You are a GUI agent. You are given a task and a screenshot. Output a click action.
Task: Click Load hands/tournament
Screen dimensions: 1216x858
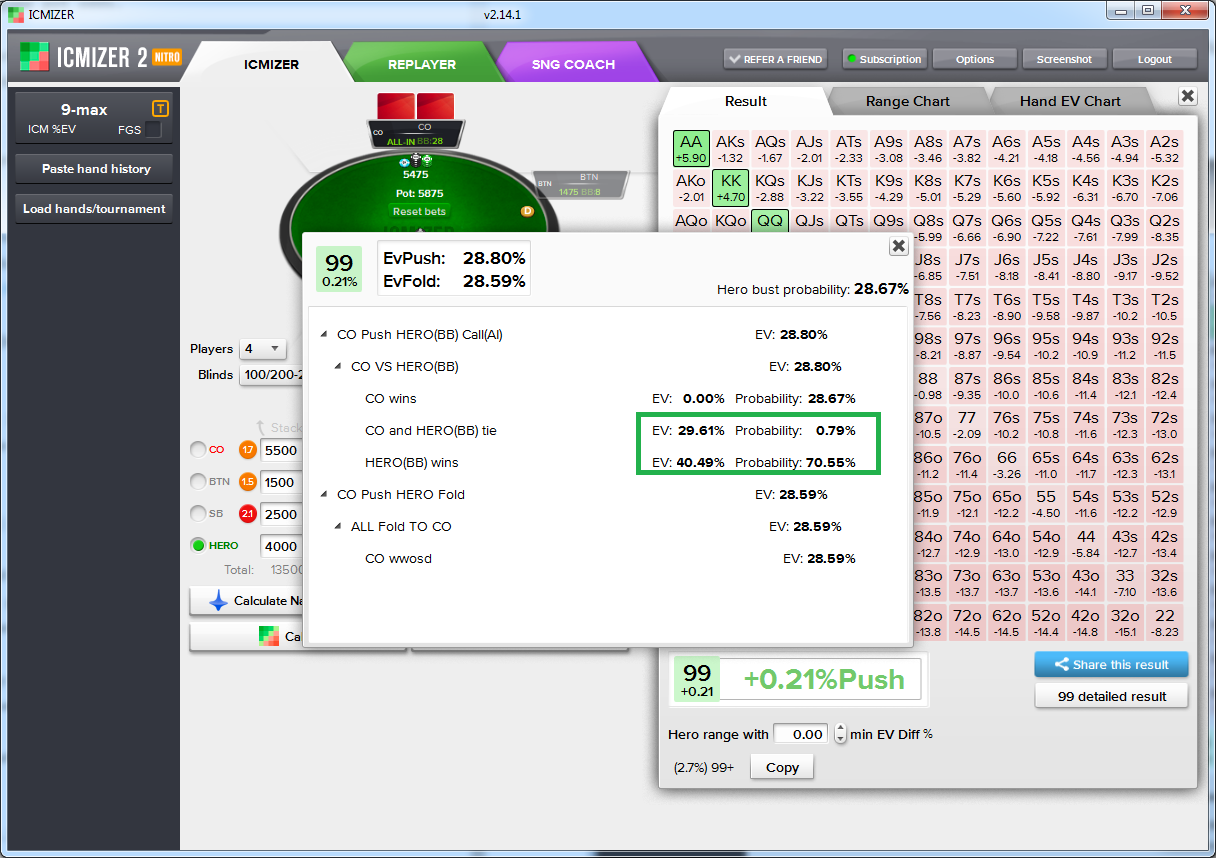[x=94, y=209]
